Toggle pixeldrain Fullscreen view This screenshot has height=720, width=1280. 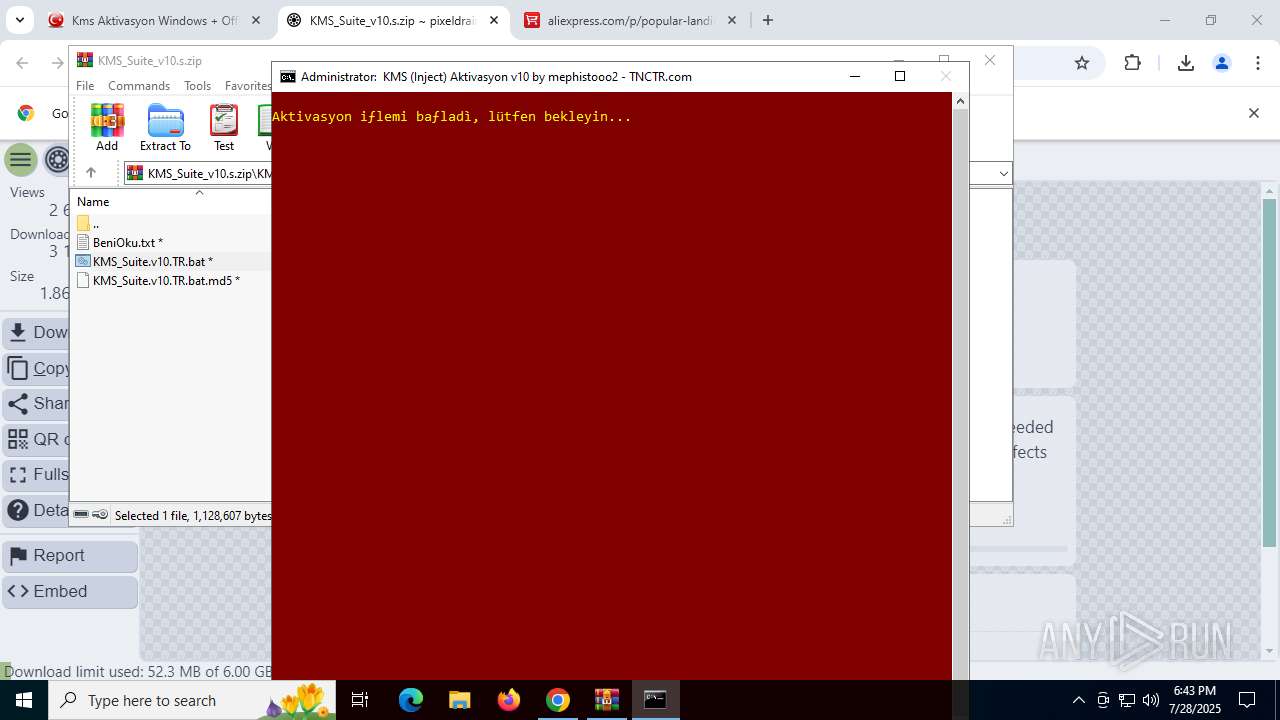[x=36, y=474]
